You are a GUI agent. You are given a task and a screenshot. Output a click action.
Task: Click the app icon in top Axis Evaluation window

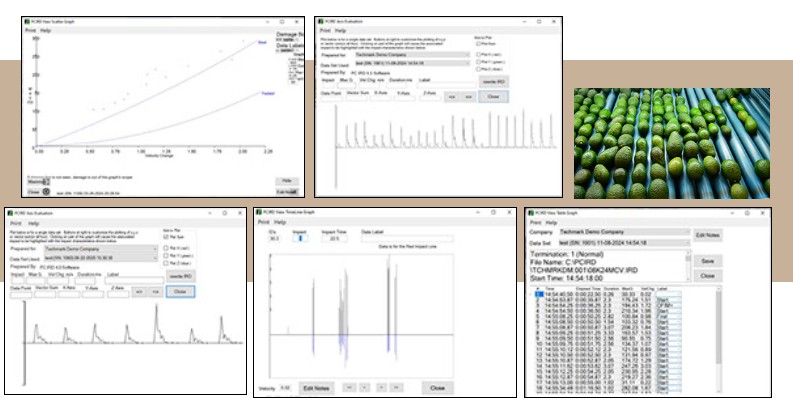coord(322,21)
